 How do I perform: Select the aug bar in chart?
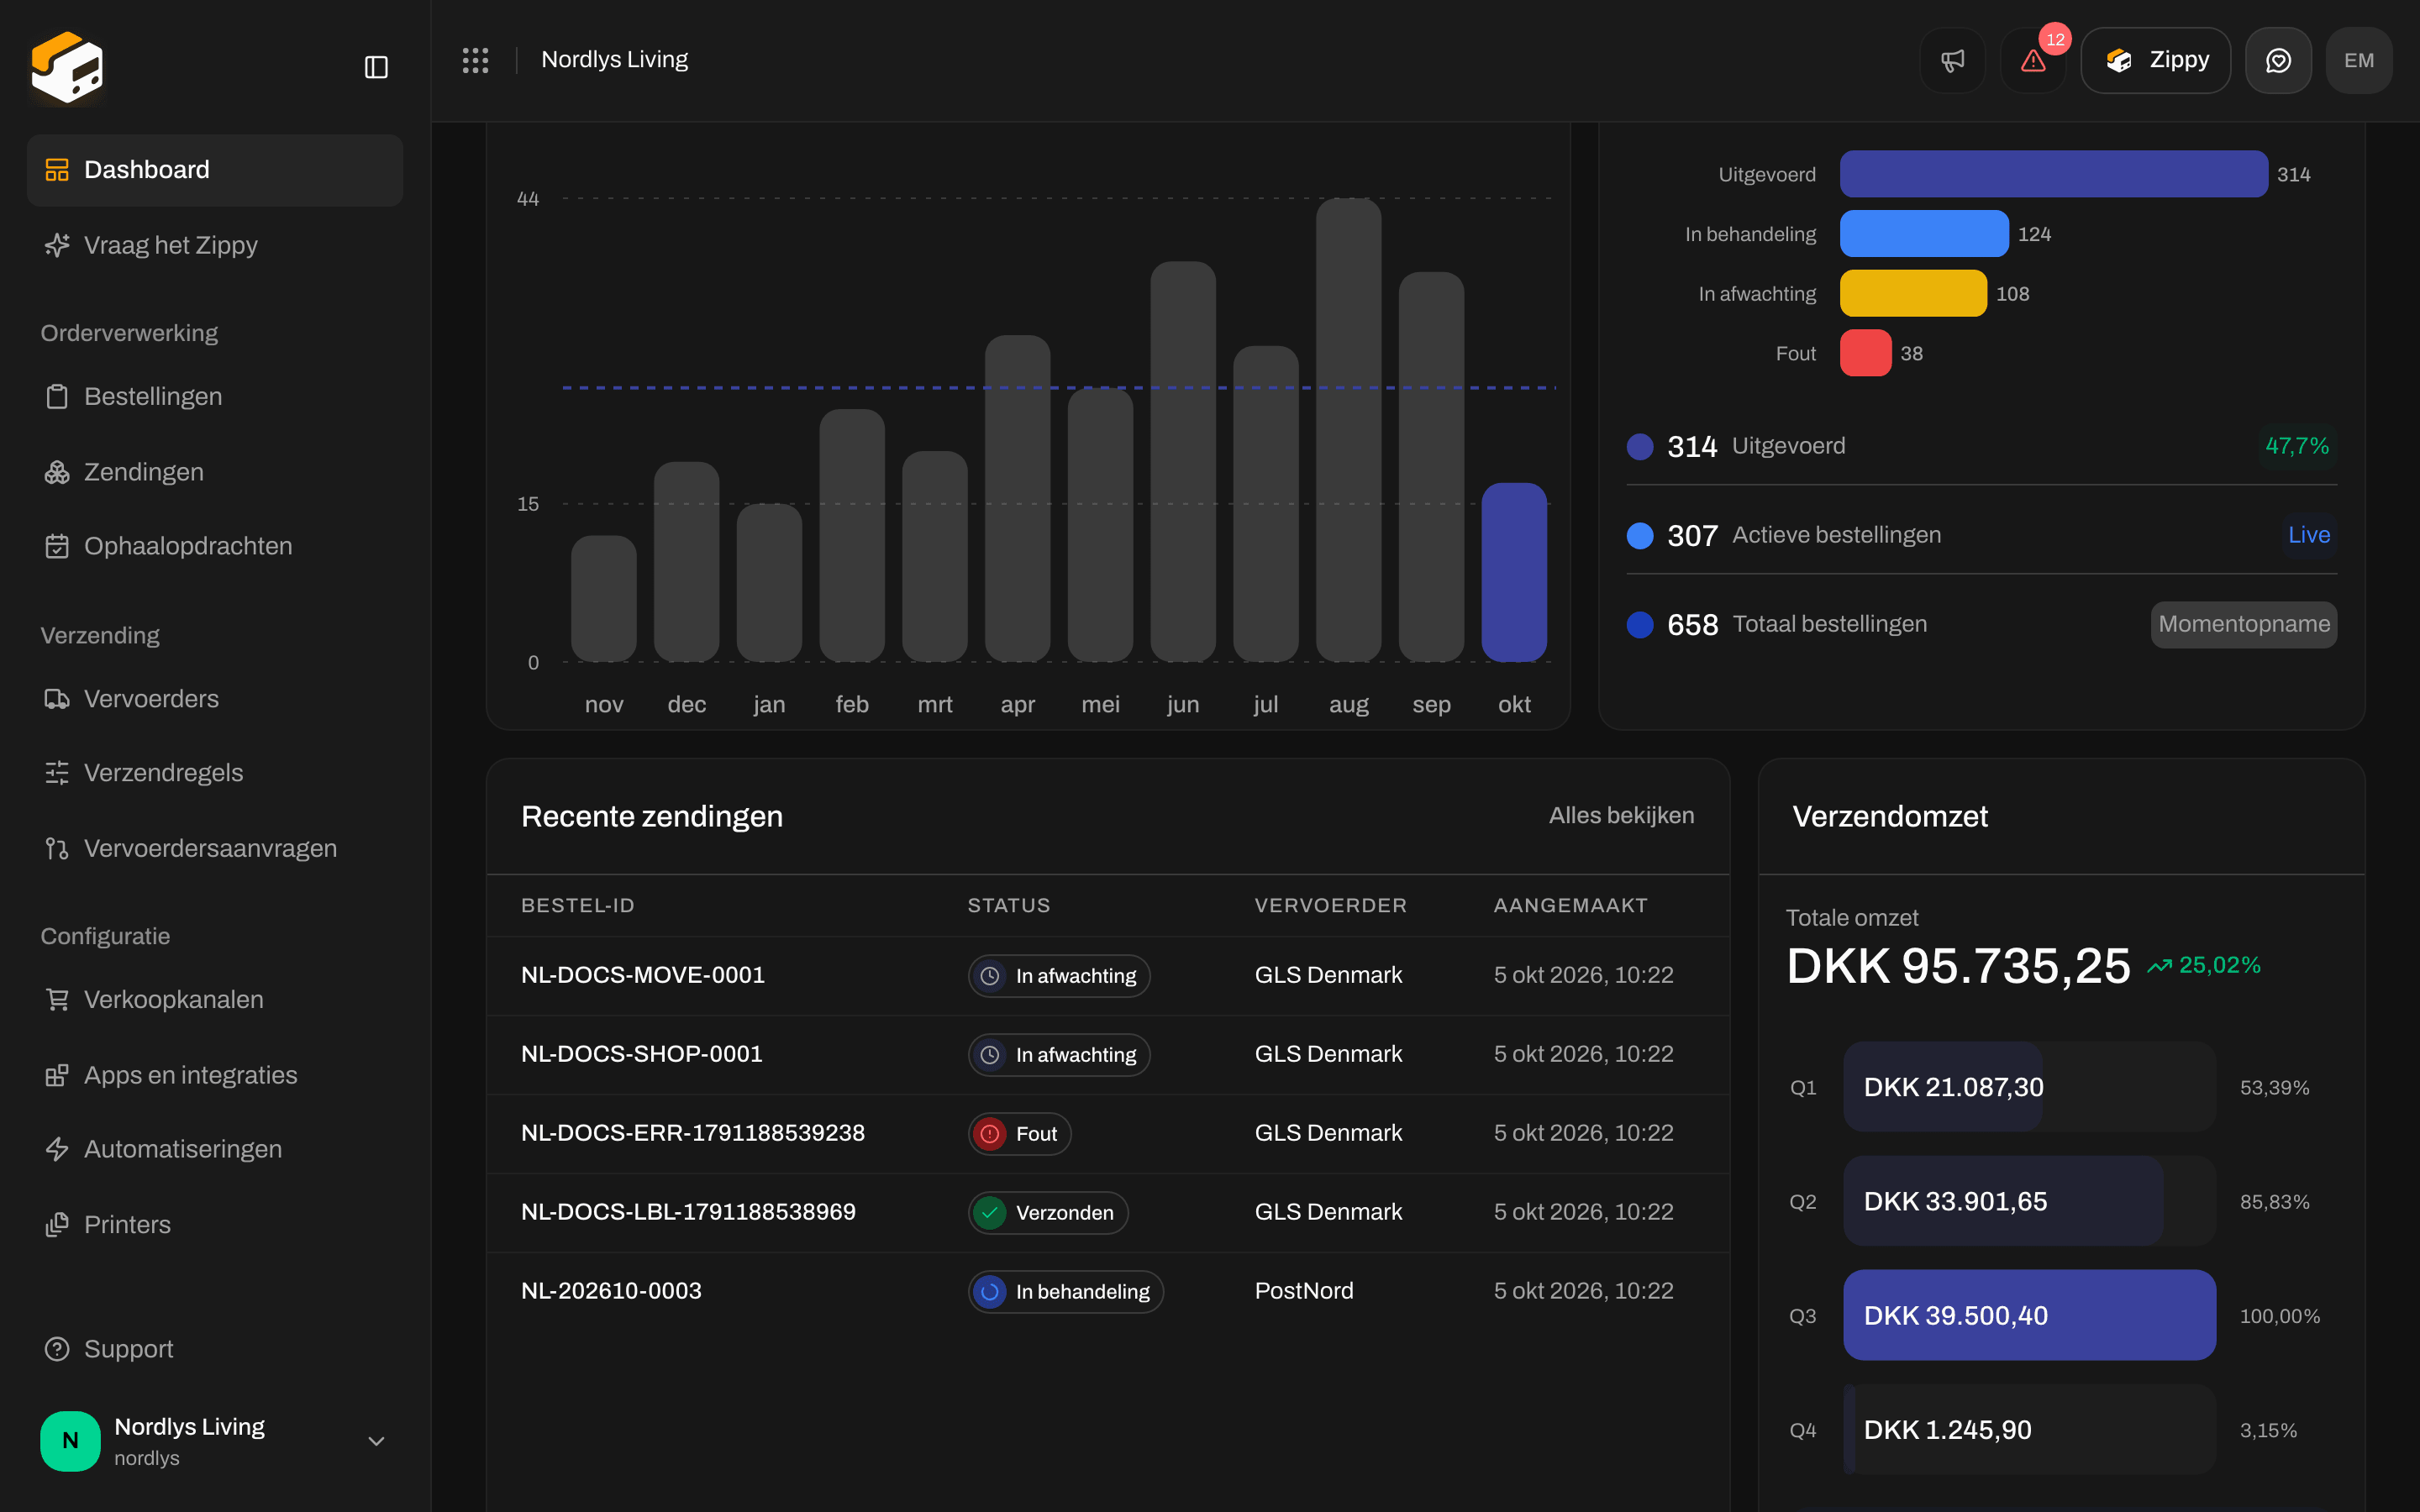pyautogui.click(x=1348, y=430)
